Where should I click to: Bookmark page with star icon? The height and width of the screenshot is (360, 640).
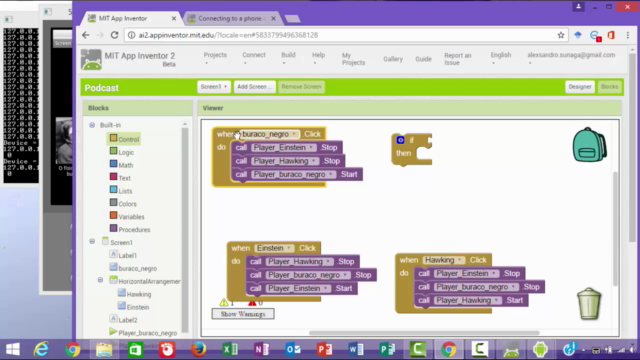click(561, 35)
